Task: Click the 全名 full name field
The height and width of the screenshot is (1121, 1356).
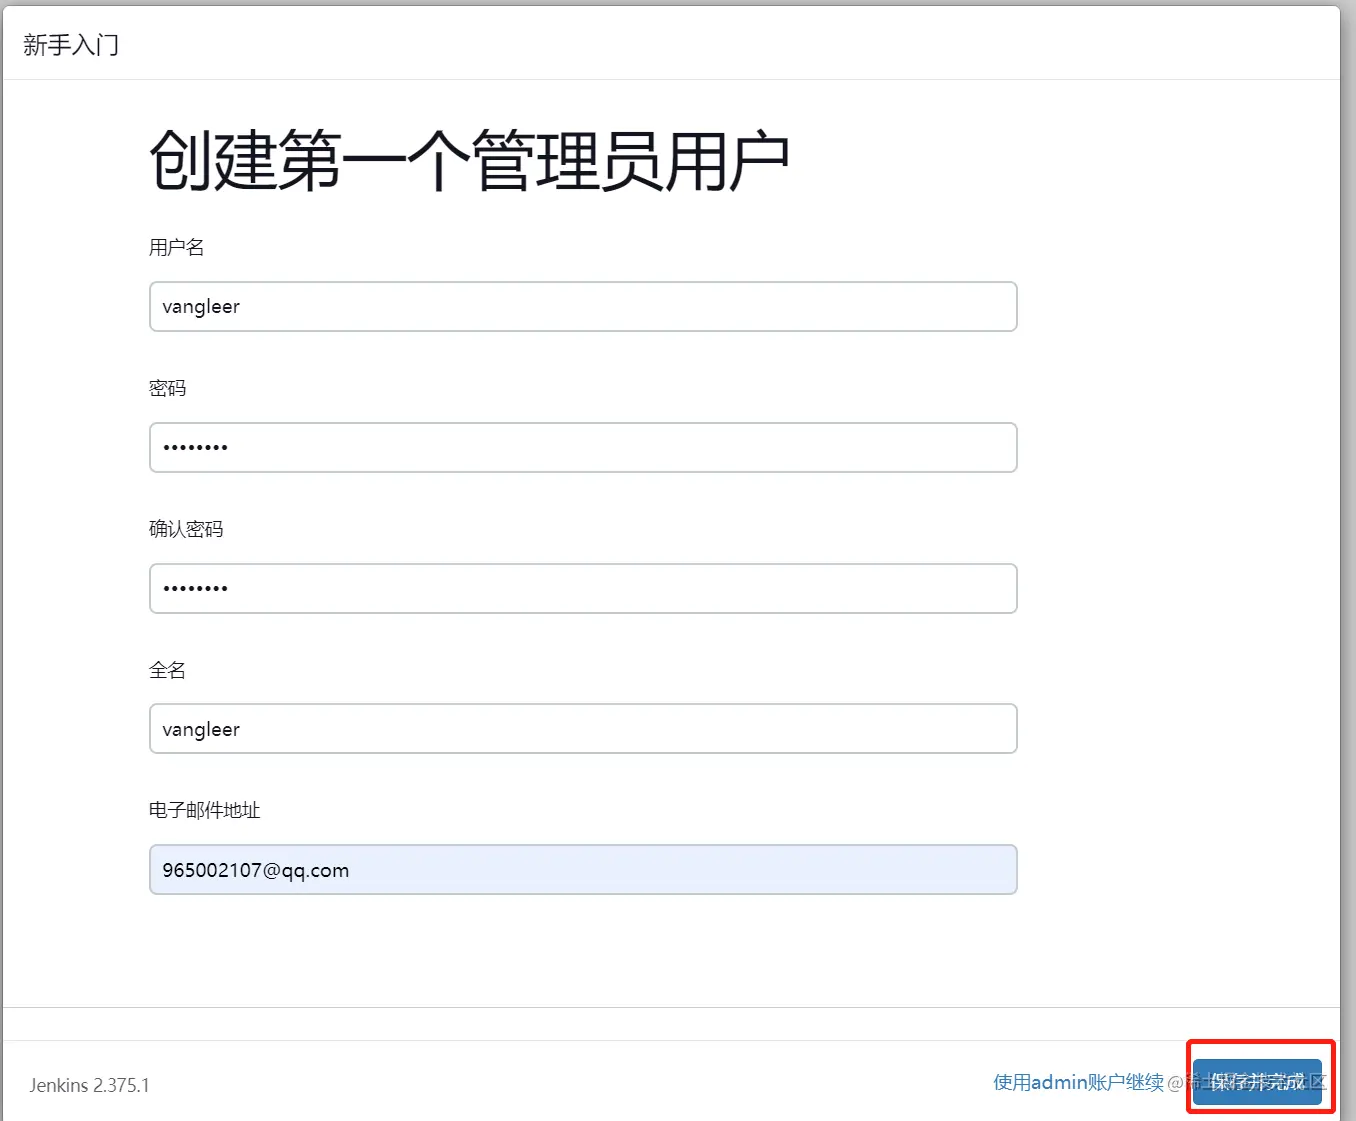Action: 583,729
